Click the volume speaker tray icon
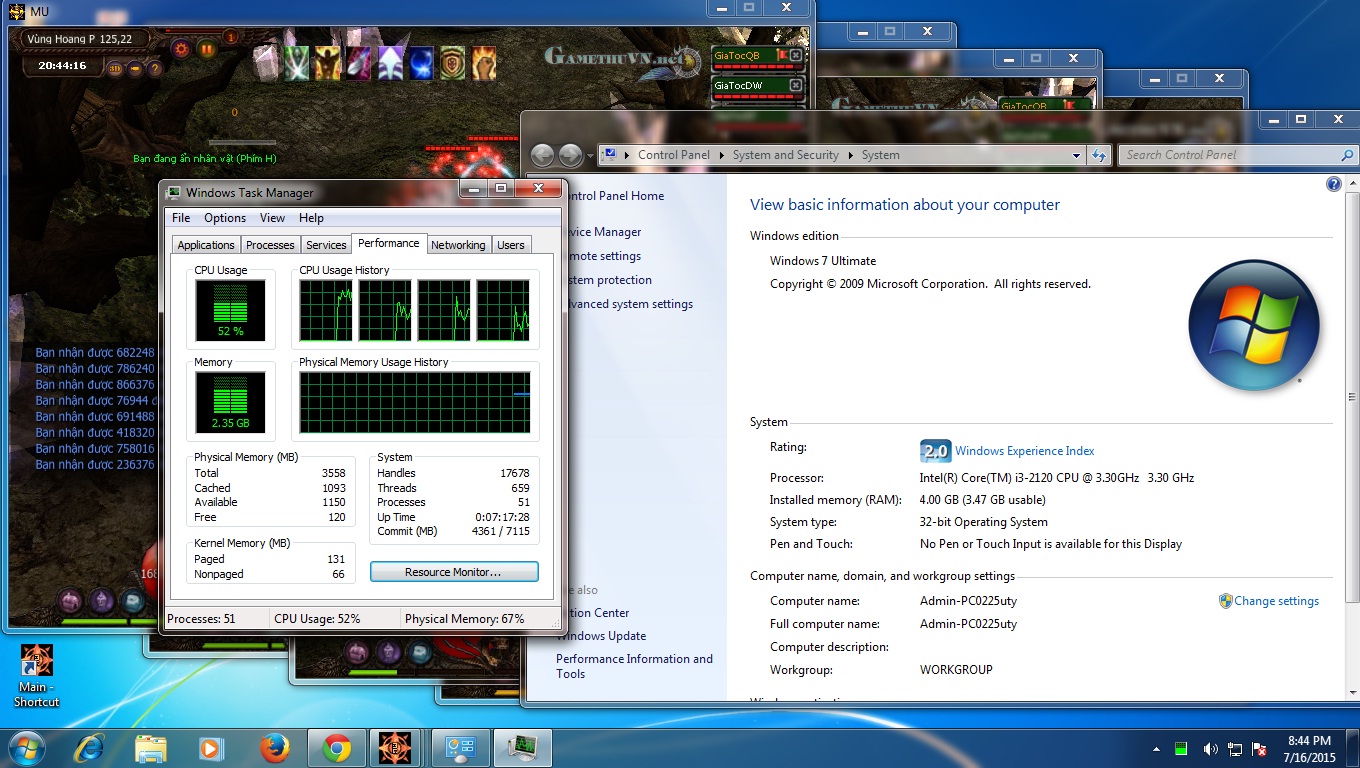1360x768 pixels. tap(1210, 749)
